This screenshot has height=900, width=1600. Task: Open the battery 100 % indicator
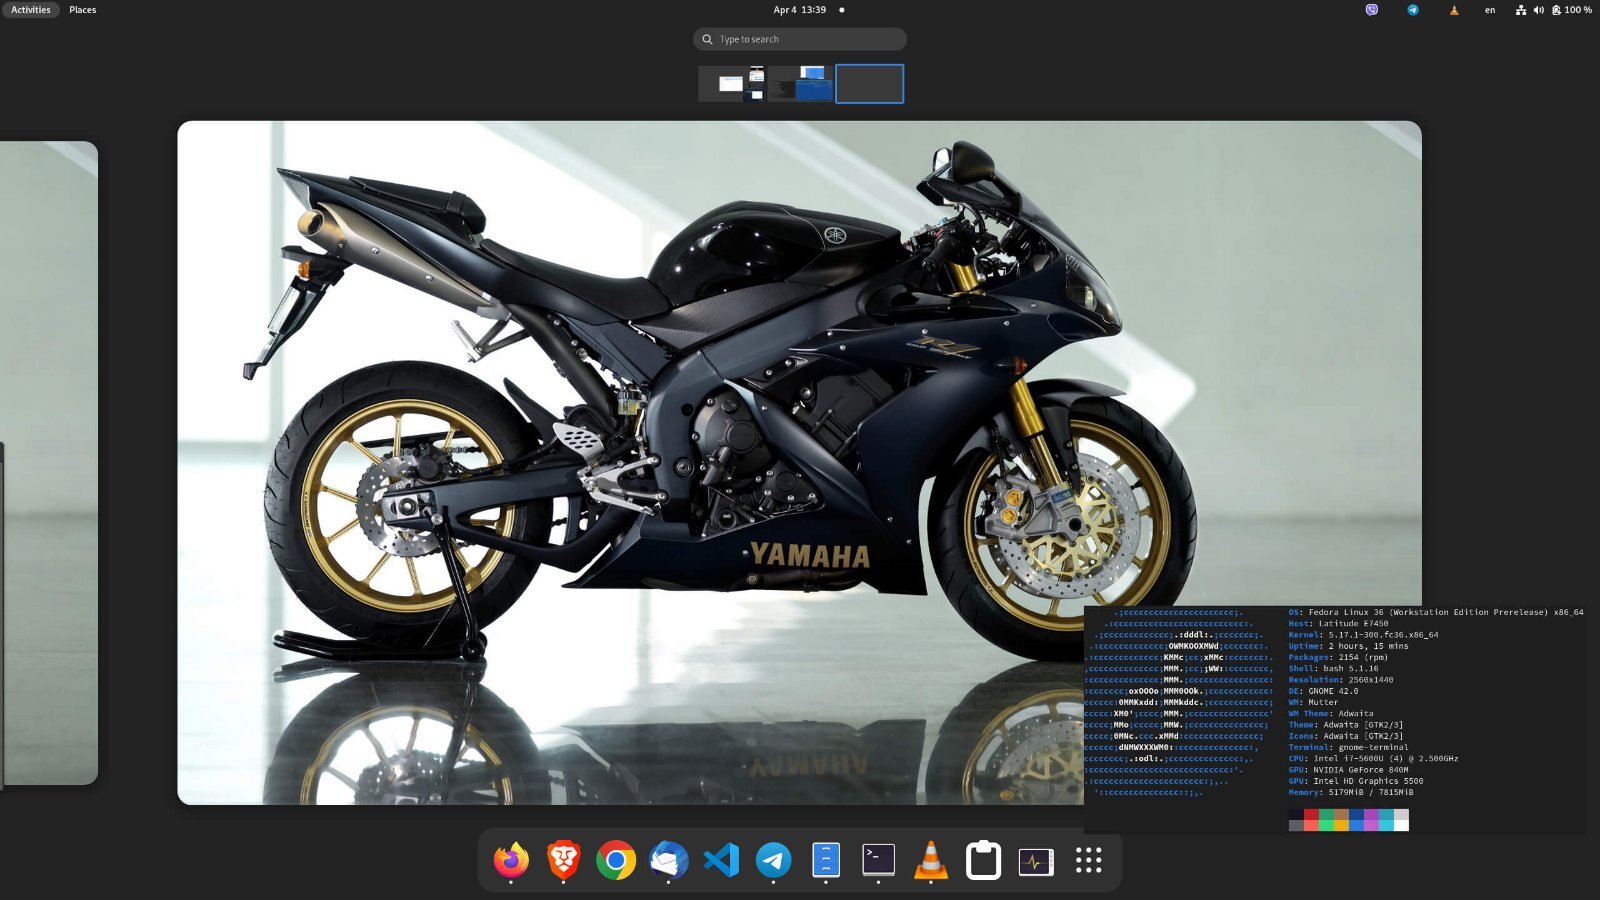tap(1572, 10)
